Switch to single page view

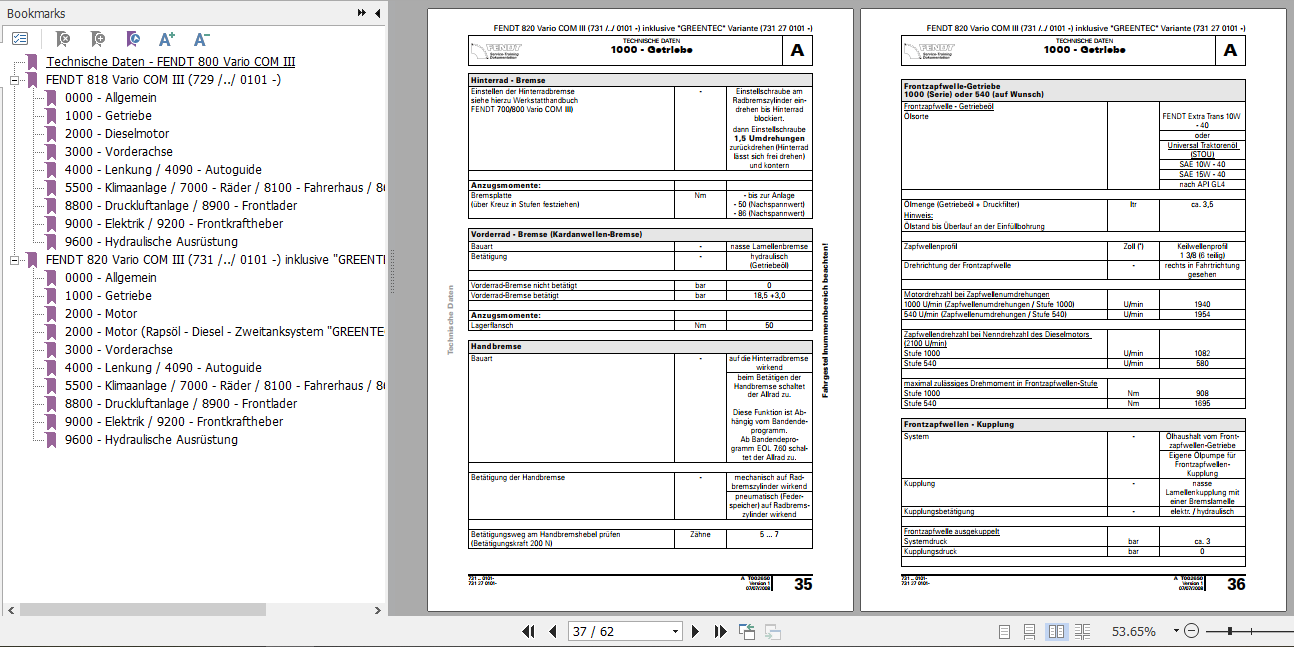[x=1004, y=631]
